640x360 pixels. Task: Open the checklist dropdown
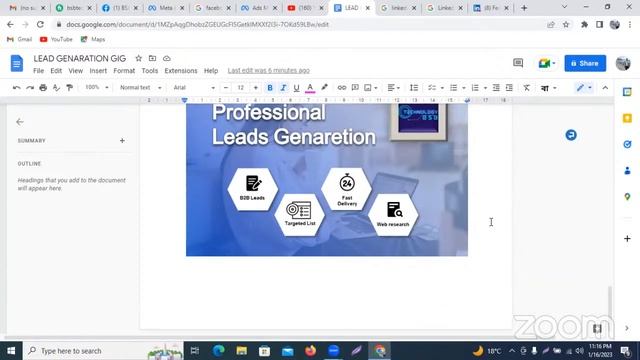436,88
